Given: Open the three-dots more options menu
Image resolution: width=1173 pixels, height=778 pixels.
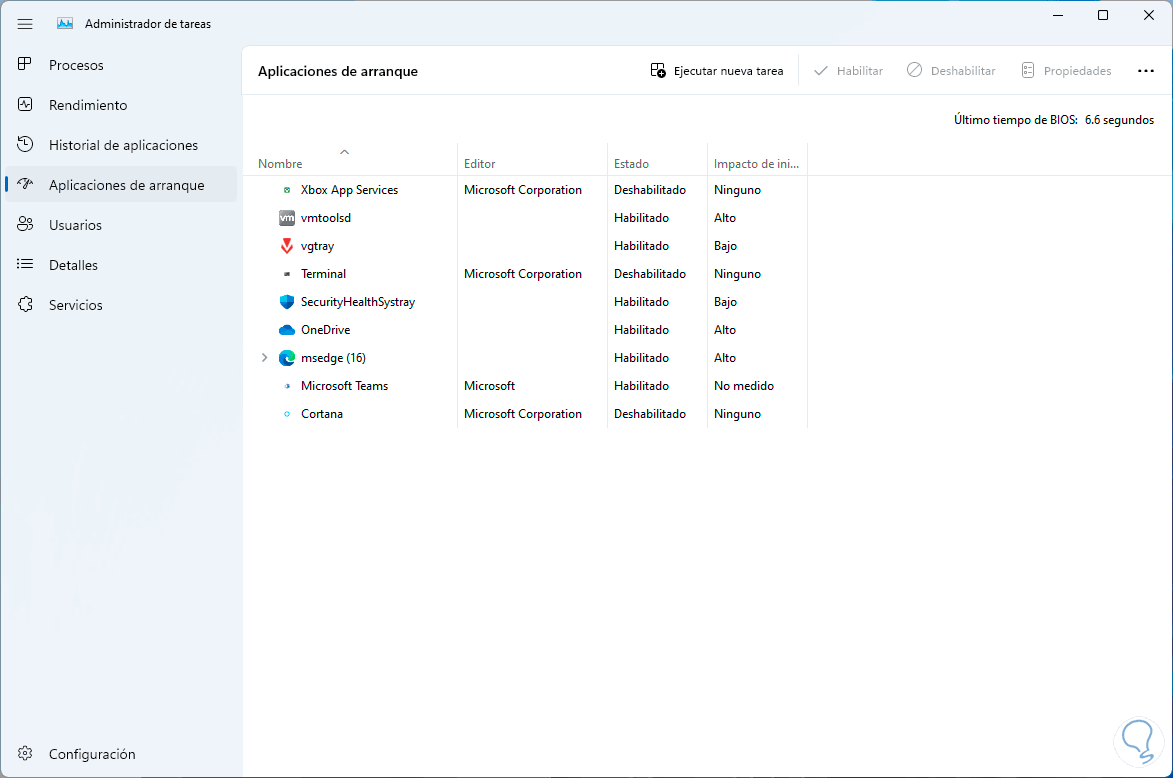Looking at the screenshot, I should pyautogui.click(x=1145, y=71).
